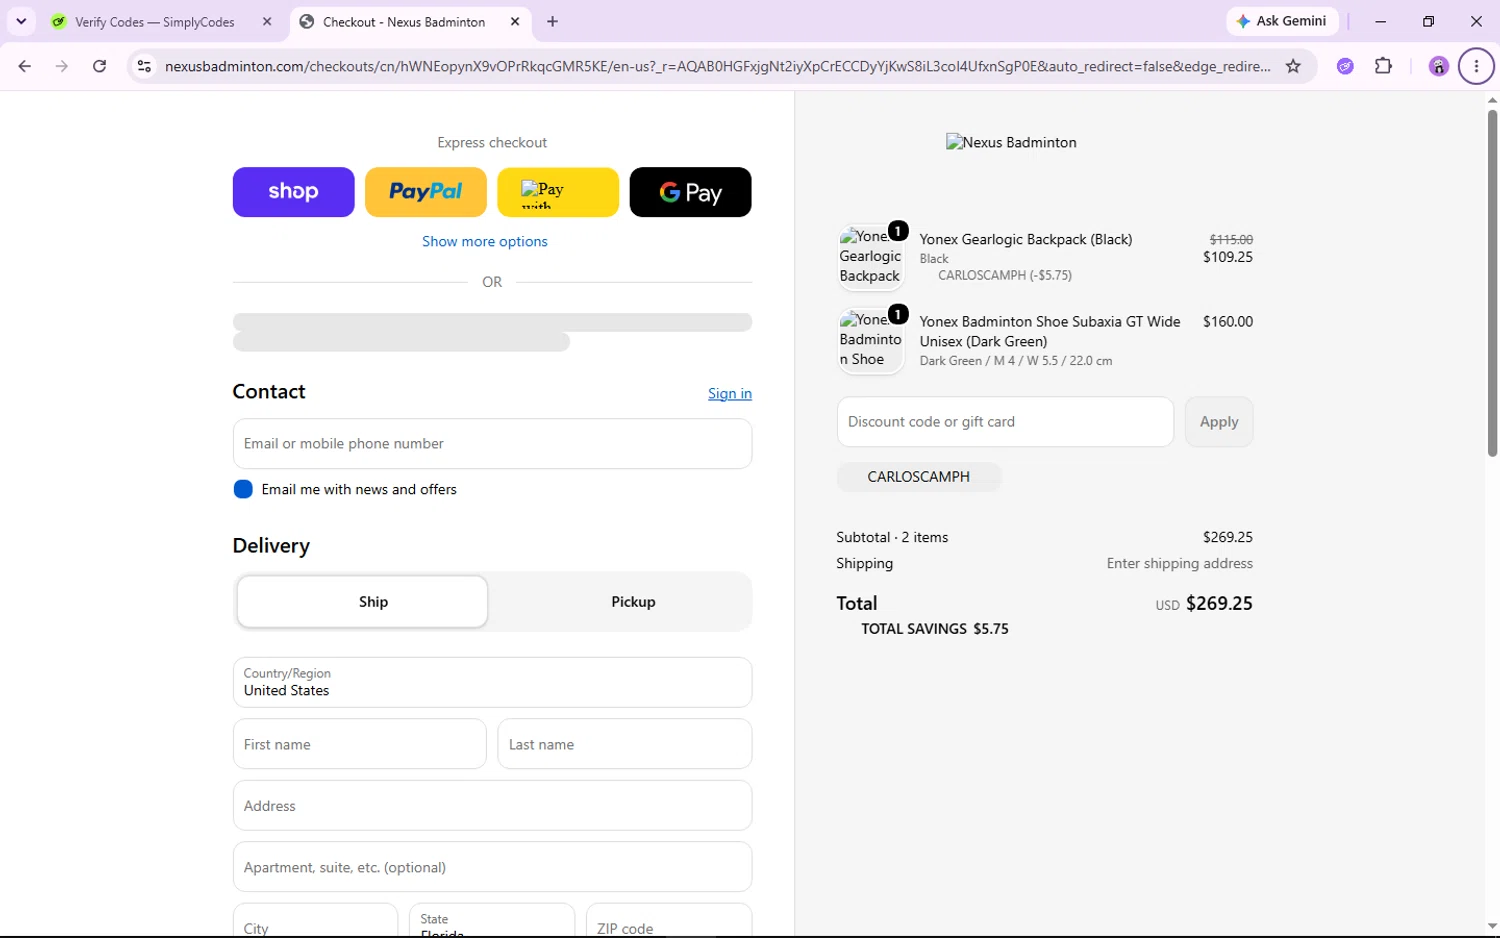
Task: Click the Yonex Gearlogic Backpack thumbnail
Action: click(x=870, y=257)
